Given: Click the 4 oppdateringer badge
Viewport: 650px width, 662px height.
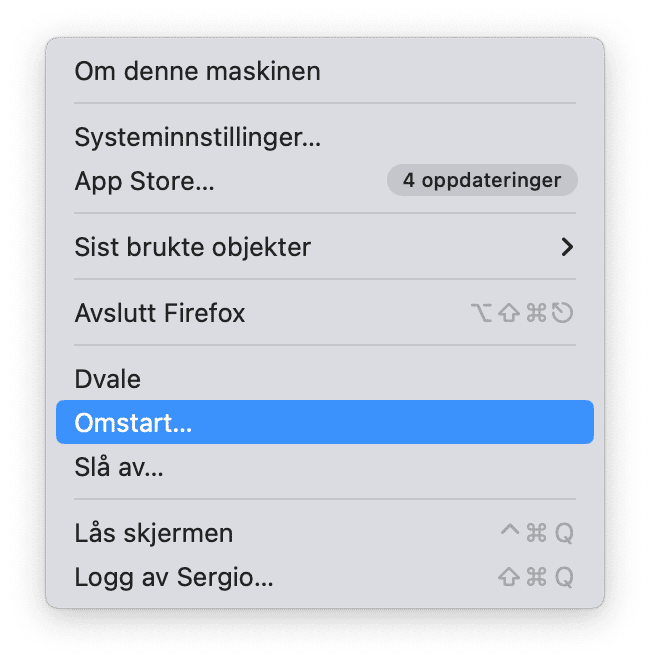Looking at the screenshot, I should pos(481,181).
